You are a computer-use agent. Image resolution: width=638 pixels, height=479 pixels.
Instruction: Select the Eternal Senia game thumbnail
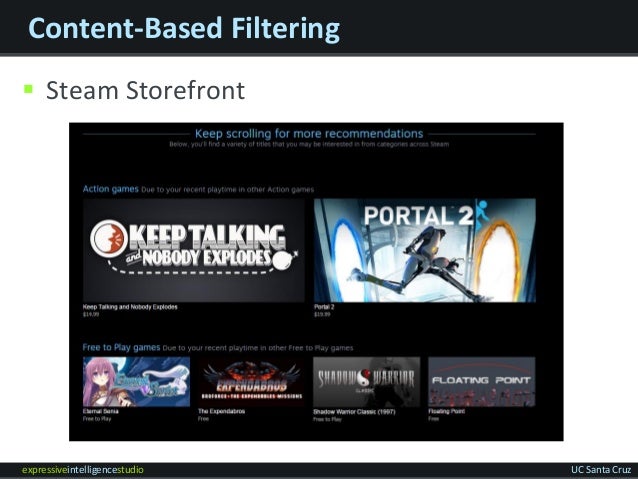pyautogui.click(x=136, y=382)
